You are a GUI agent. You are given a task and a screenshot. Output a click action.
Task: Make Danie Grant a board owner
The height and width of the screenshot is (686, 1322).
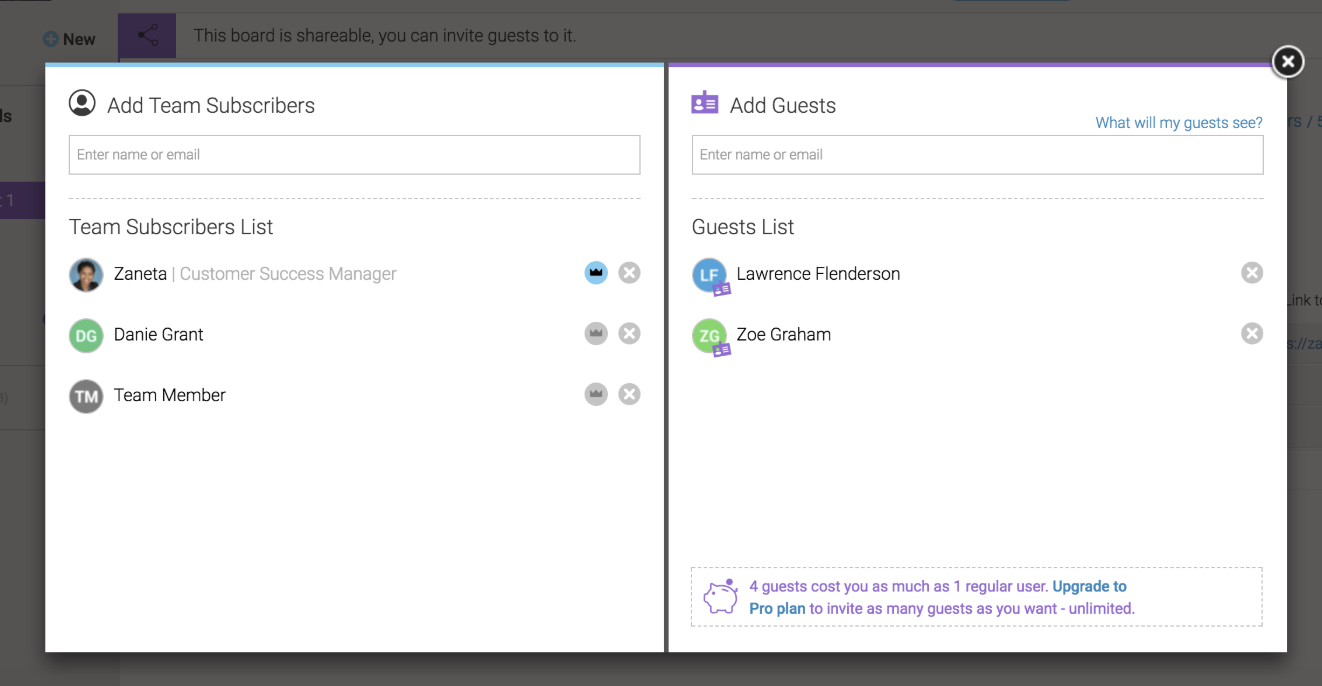596,334
